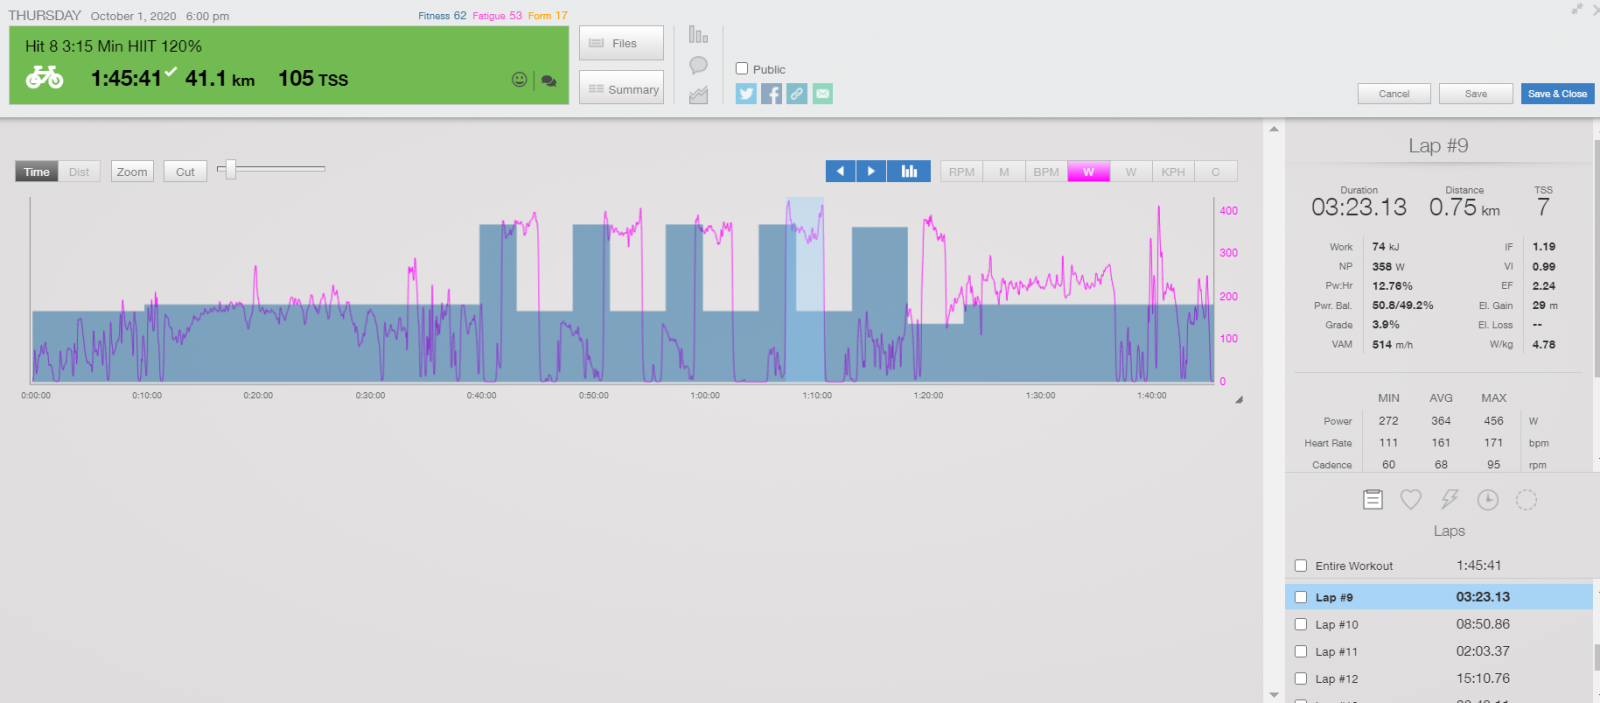1600x703 pixels.
Task: Check the Lap #12 checkbox
Action: pos(1301,678)
